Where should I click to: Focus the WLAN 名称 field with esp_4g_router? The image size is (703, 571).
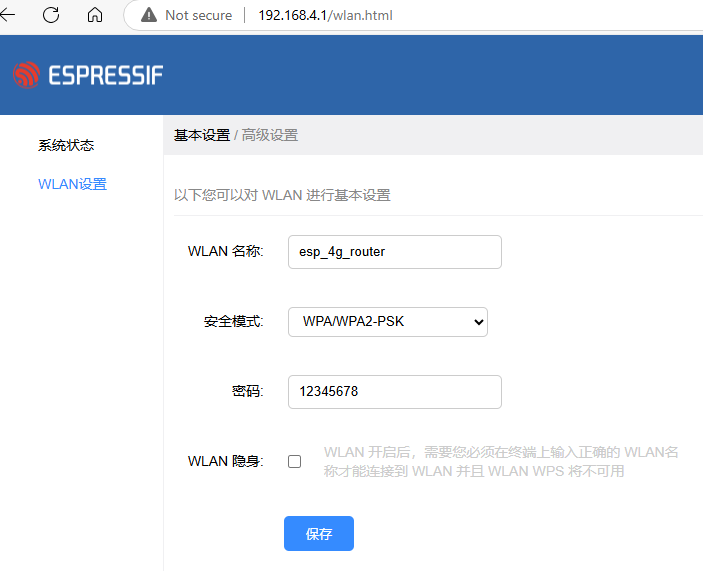coord(394,252)
